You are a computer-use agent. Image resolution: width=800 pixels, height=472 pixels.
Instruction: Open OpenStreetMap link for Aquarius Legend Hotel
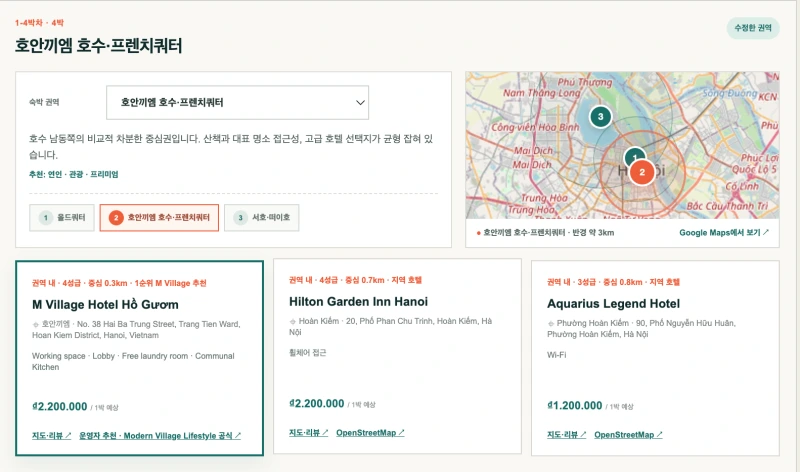(628, 435)
